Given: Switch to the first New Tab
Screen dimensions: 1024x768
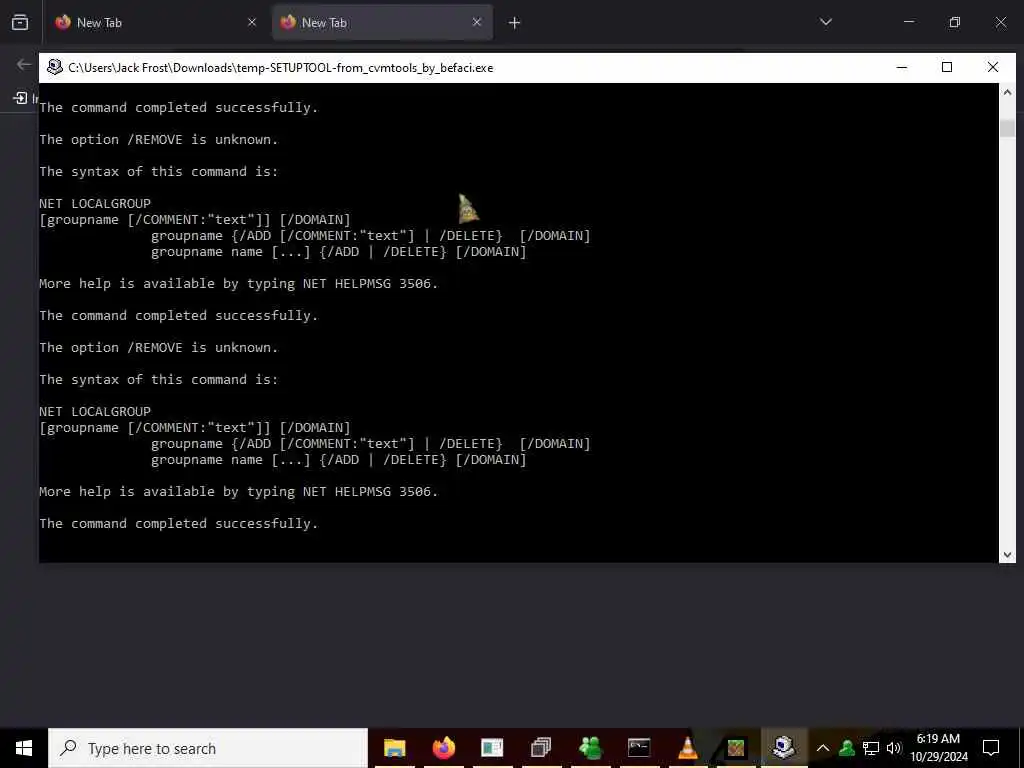Looking at the screenshot, I should point(155,23).
